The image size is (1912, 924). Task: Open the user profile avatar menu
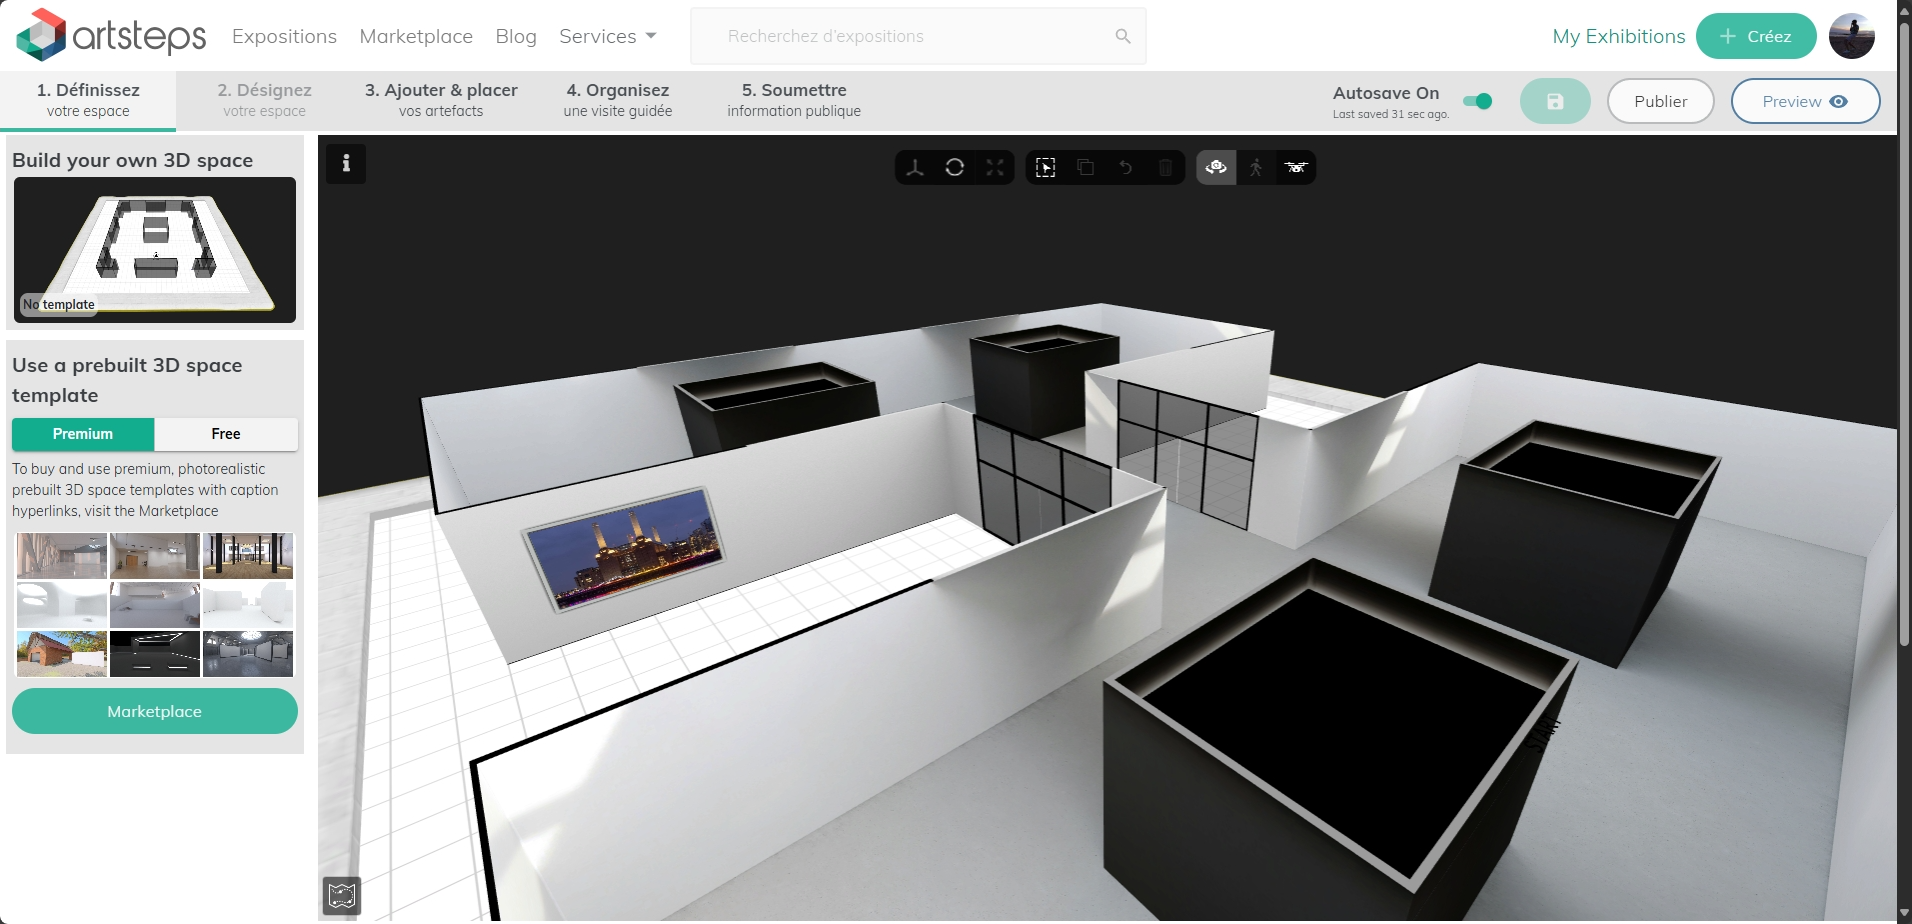(1851, 36)
